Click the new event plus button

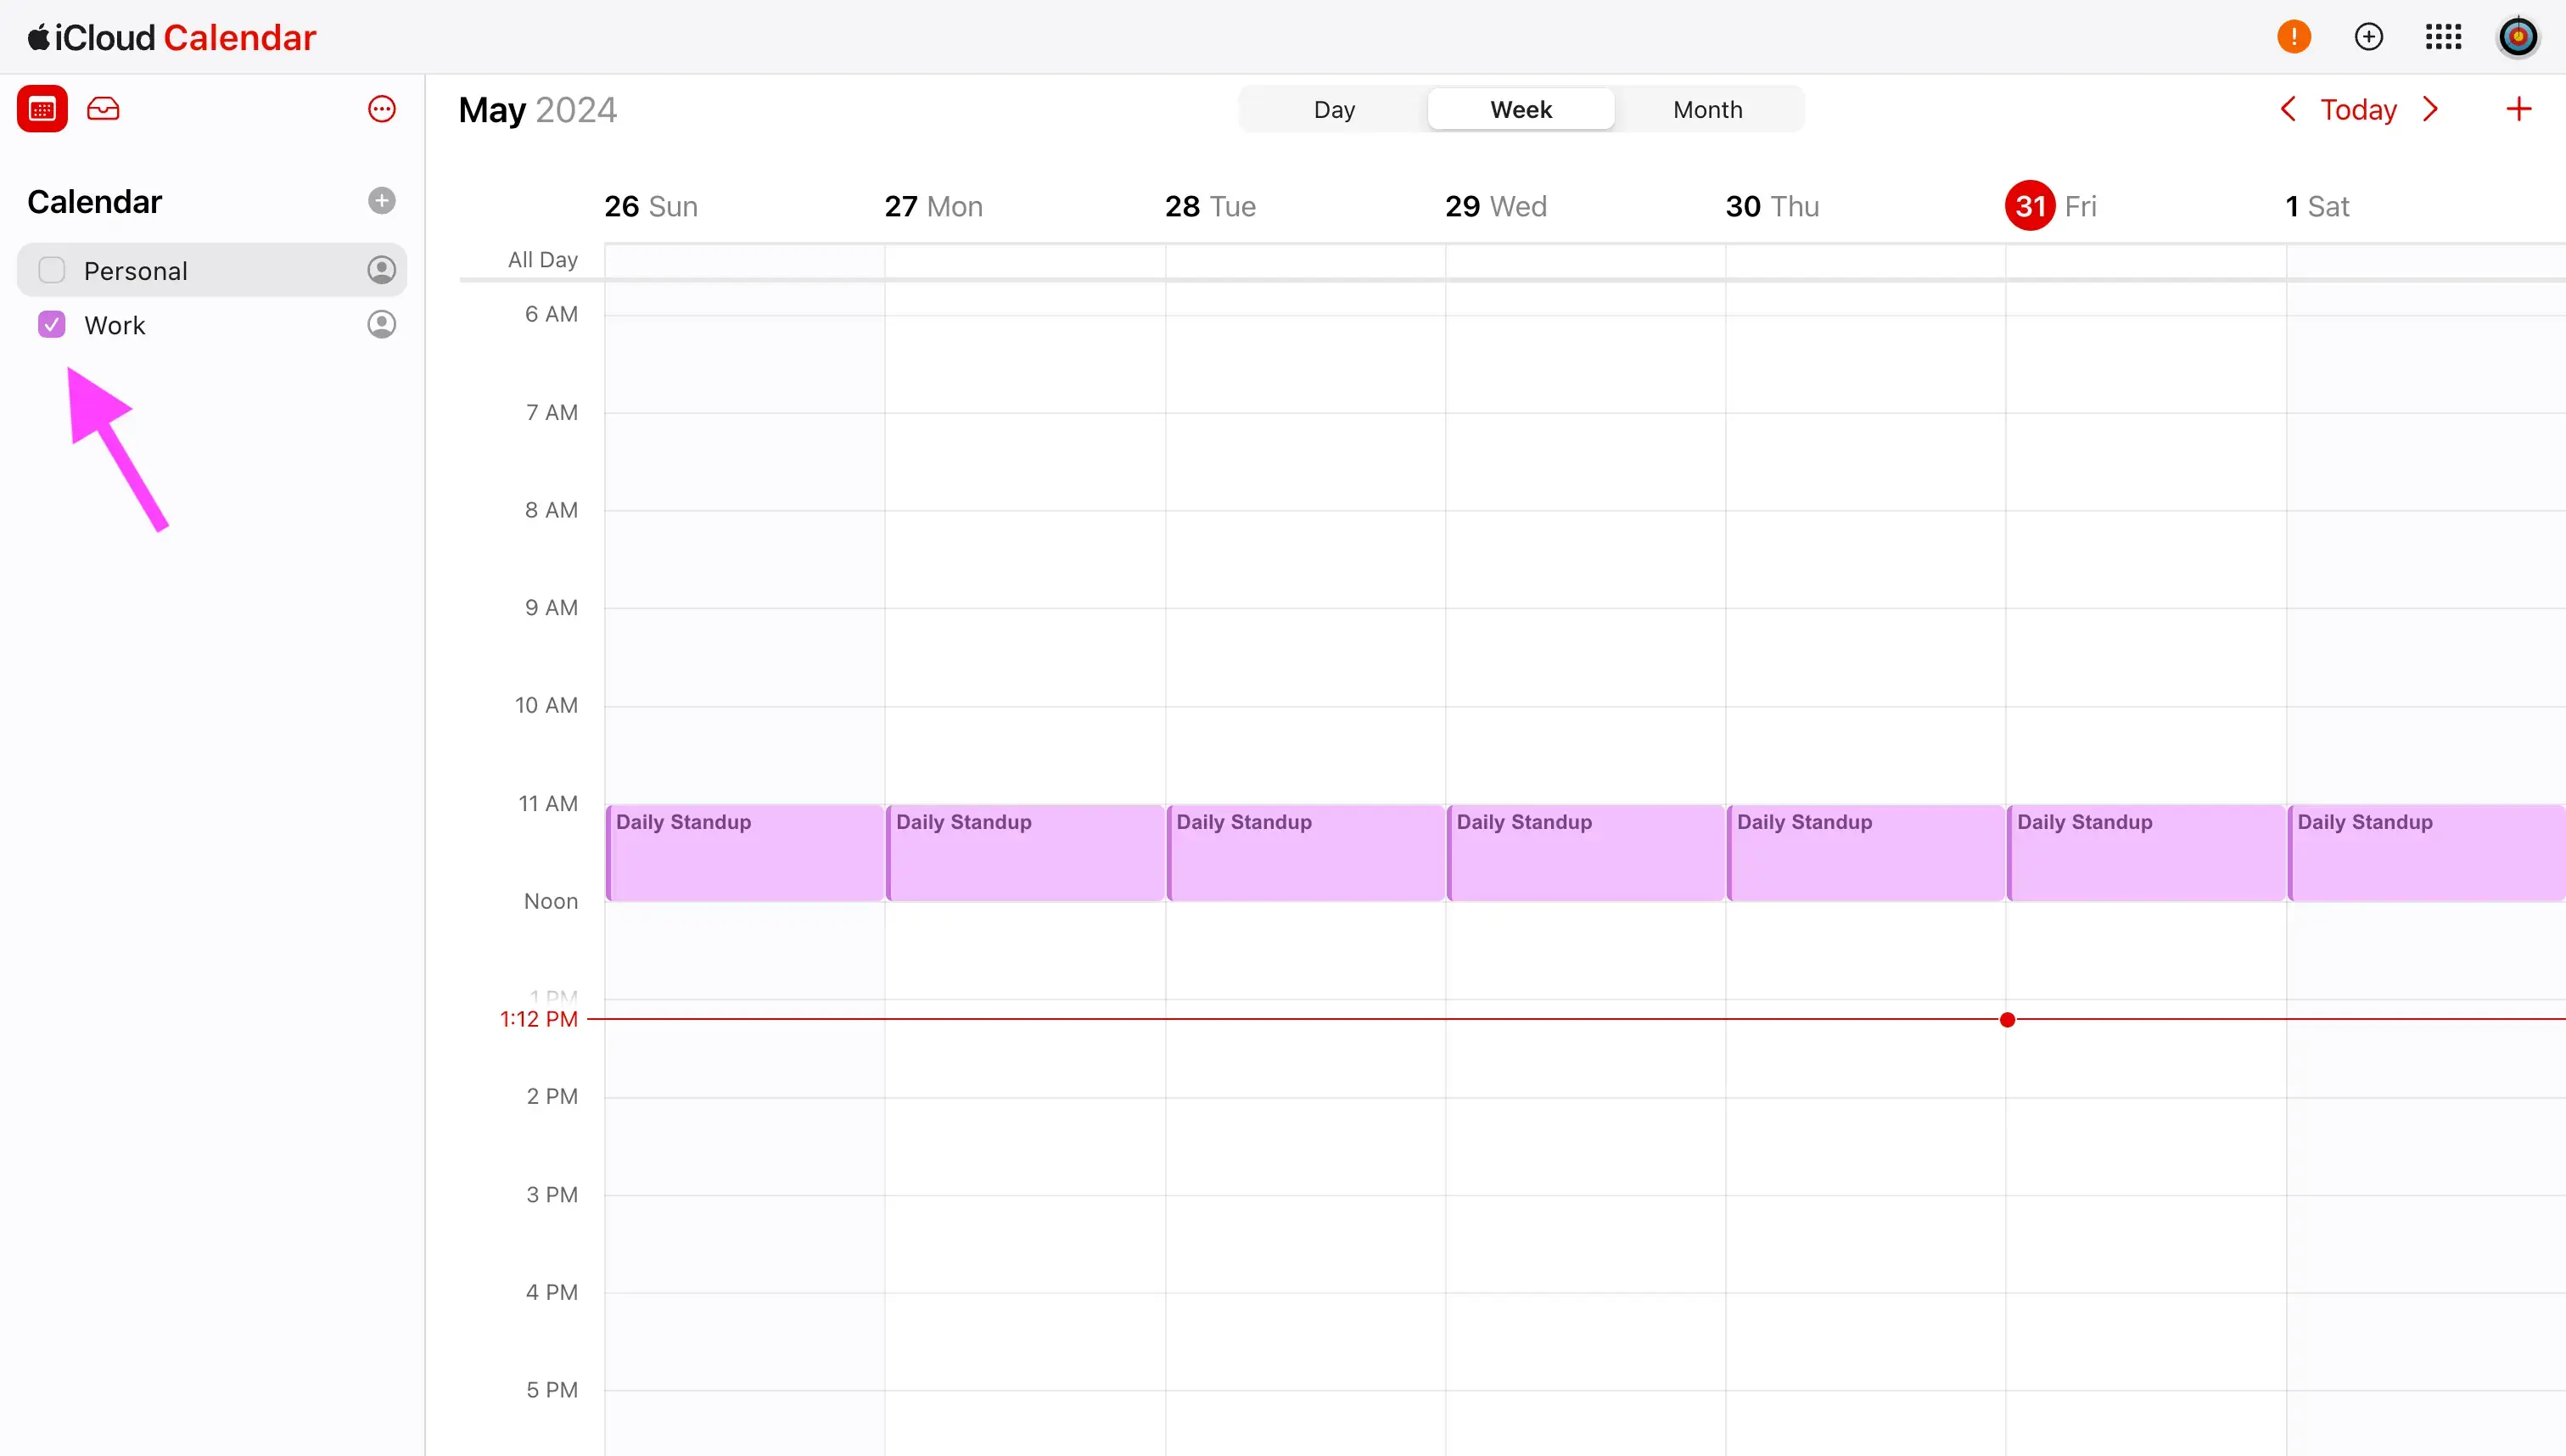tap(2518, 109)
